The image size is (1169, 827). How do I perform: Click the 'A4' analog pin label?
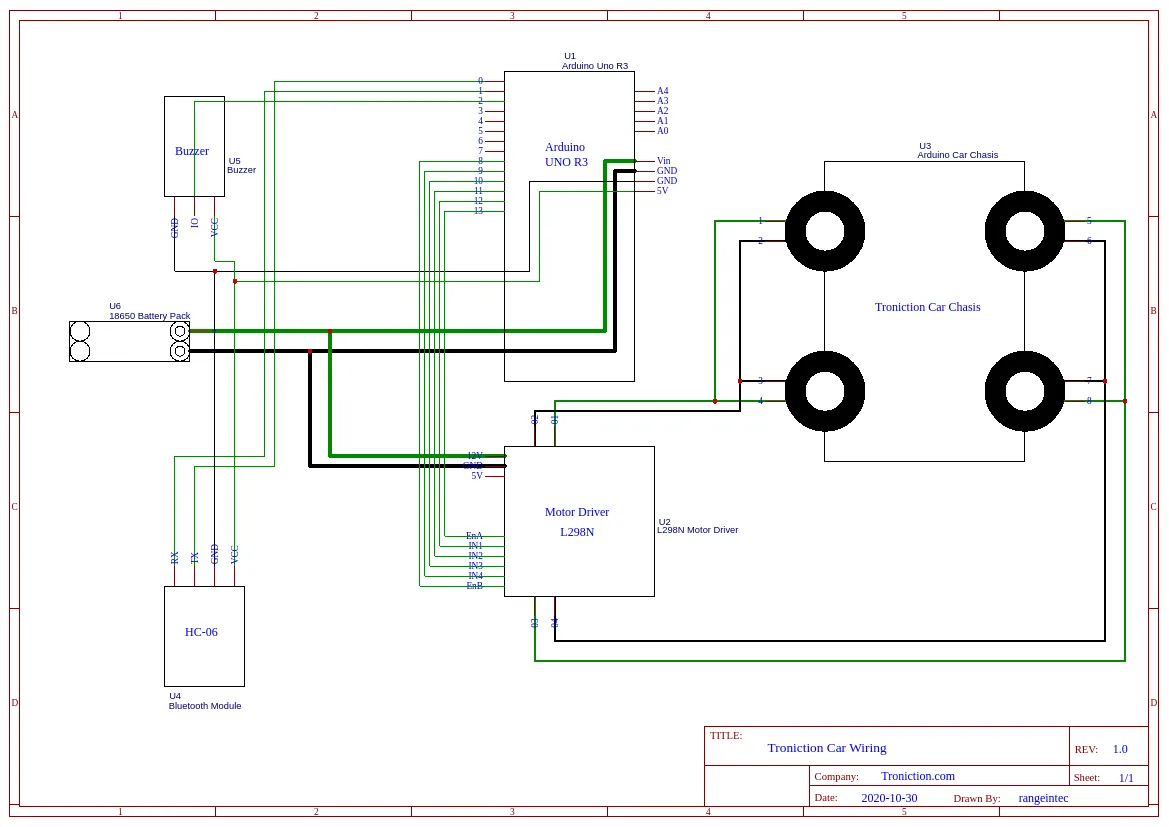(x=662, y=91)
